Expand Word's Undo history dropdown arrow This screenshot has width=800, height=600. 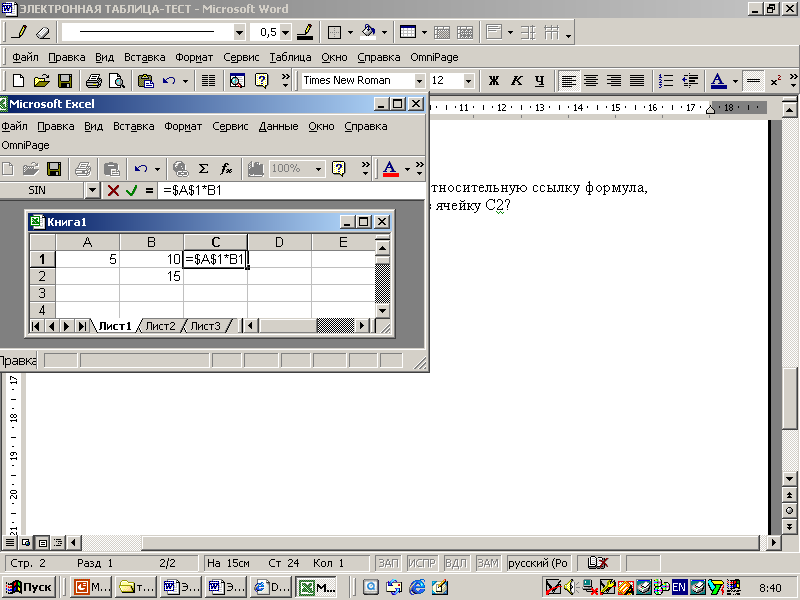(x=185, y=81)
